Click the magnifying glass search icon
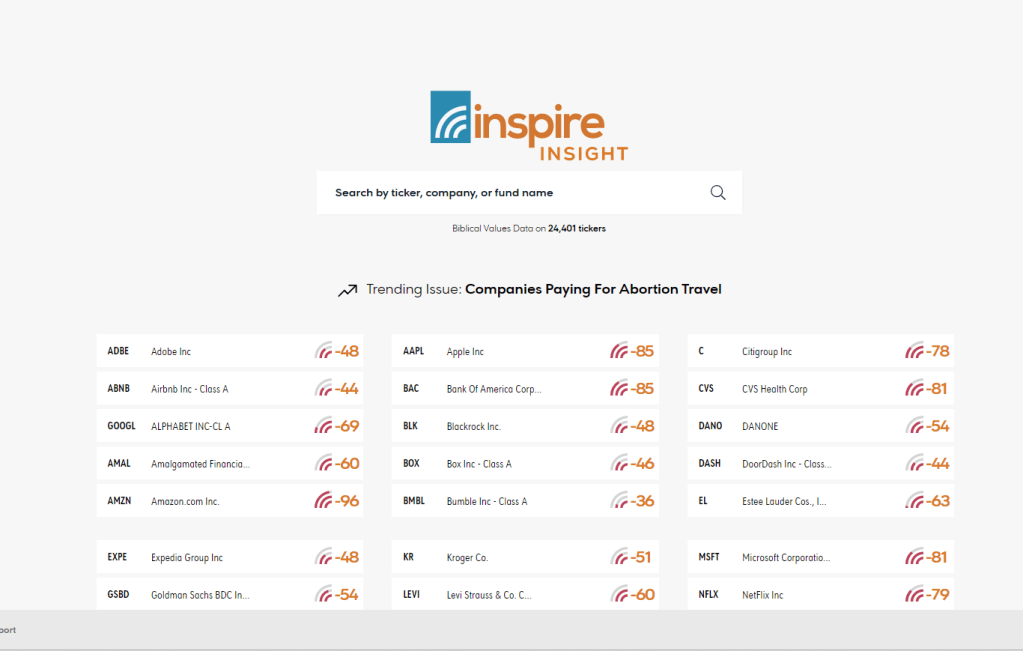The height and width of the screenshot is (651, 1023). click(x=717, y=193)
